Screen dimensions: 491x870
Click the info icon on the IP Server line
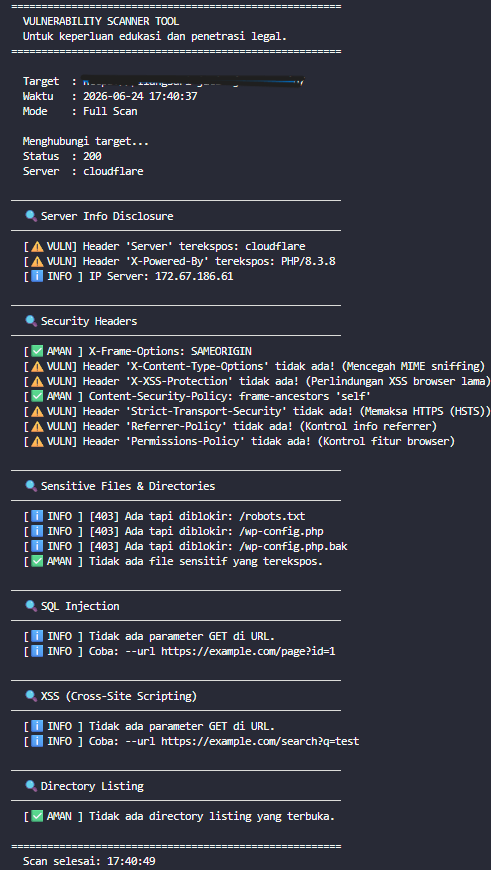pos(37,276)
